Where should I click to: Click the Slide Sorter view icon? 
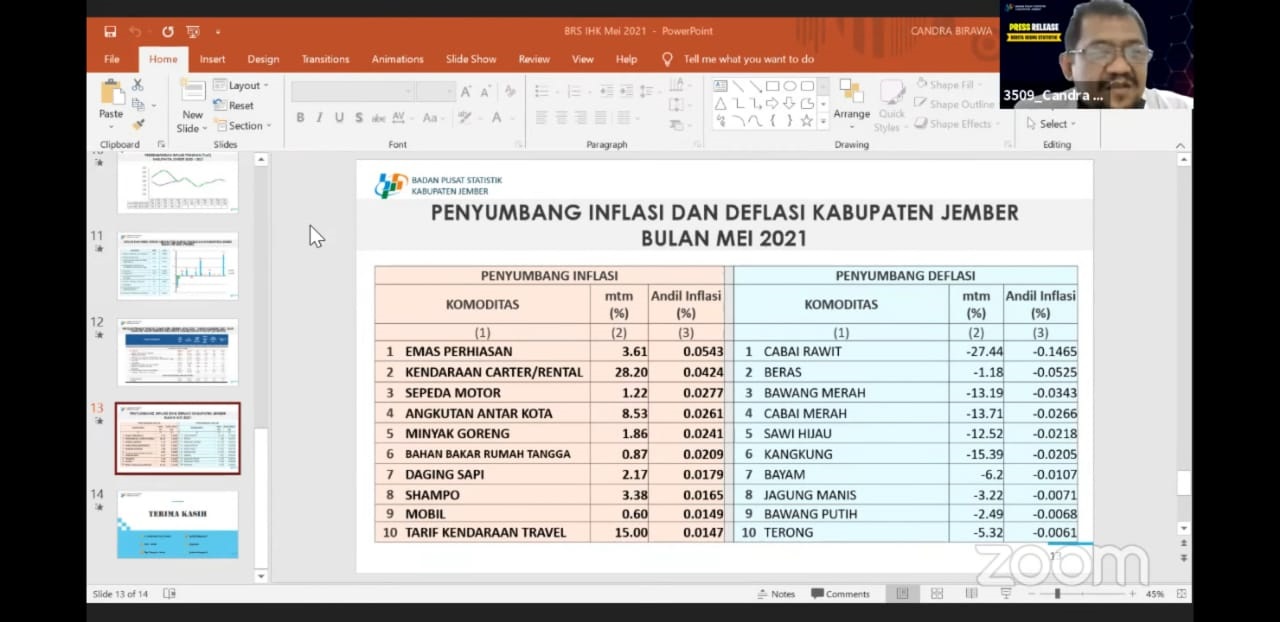[x=936, y=593]
